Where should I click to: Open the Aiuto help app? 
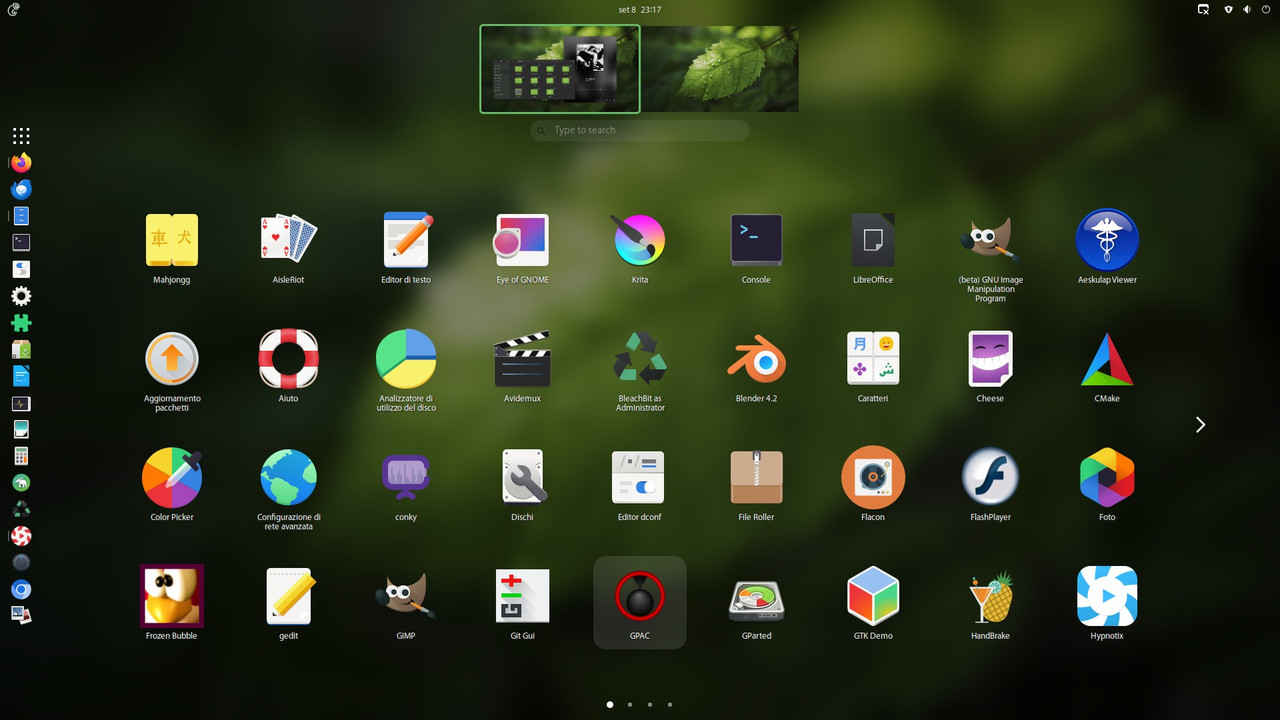pyautogui.click(x=288, y=359)
